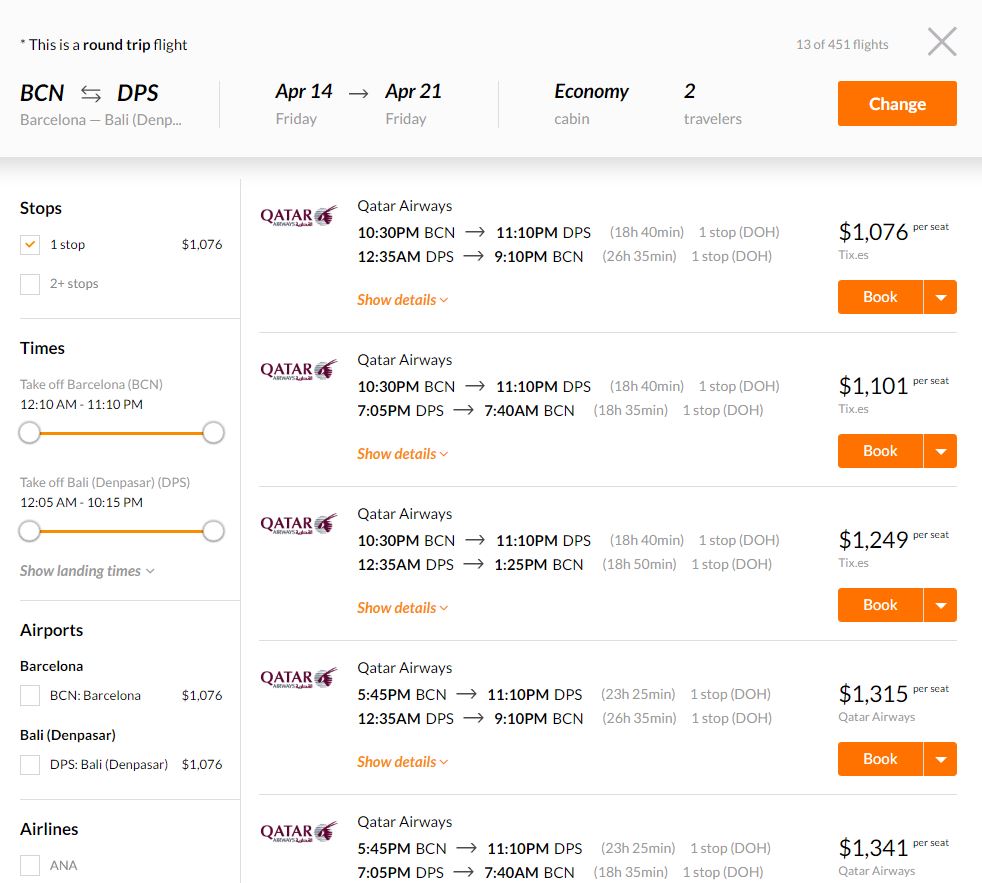The width and height of the screenshot is (982, 883).
Task: Click the Stops filter heading
Action: point(41,209)
